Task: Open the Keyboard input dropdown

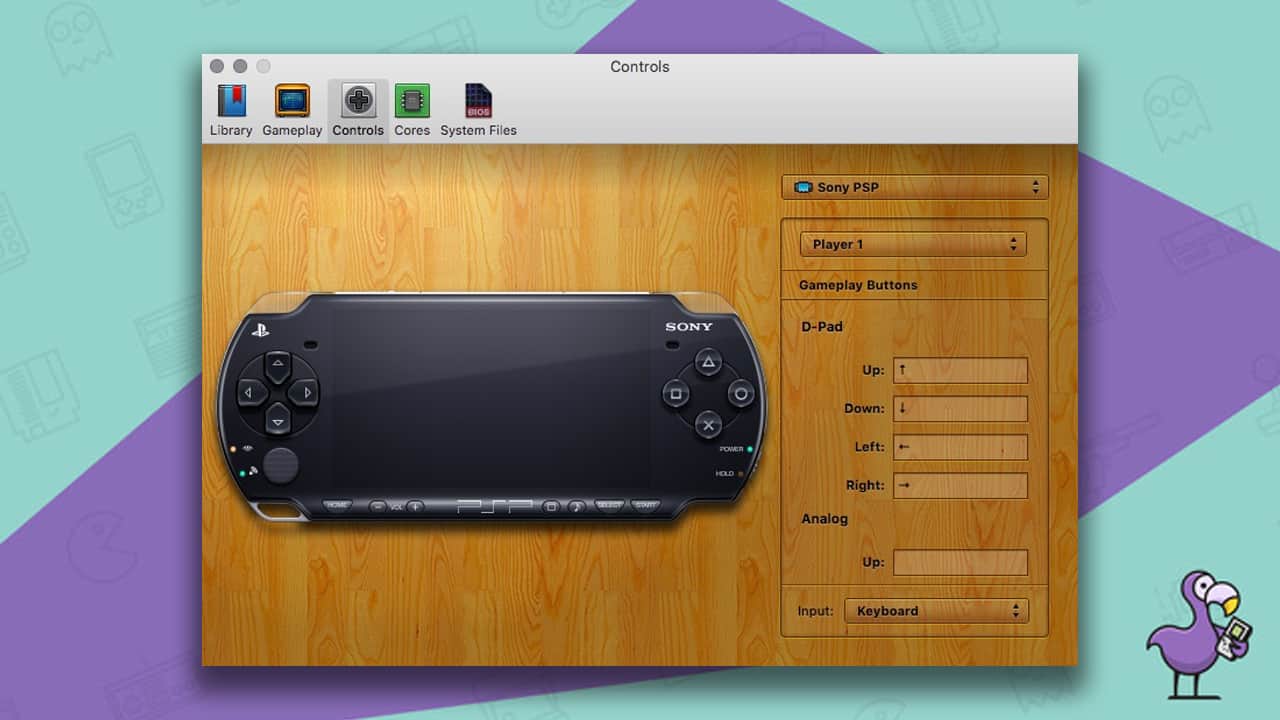Action: 936,611
